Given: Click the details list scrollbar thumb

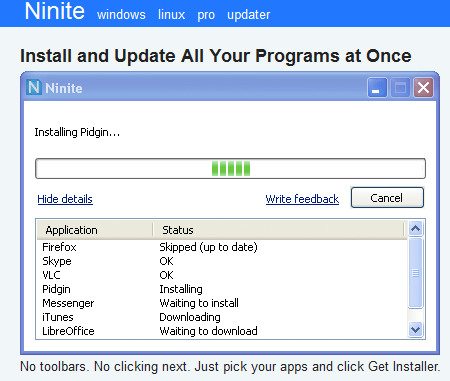Looking at the screenshot, I should [x=415, y=273].
